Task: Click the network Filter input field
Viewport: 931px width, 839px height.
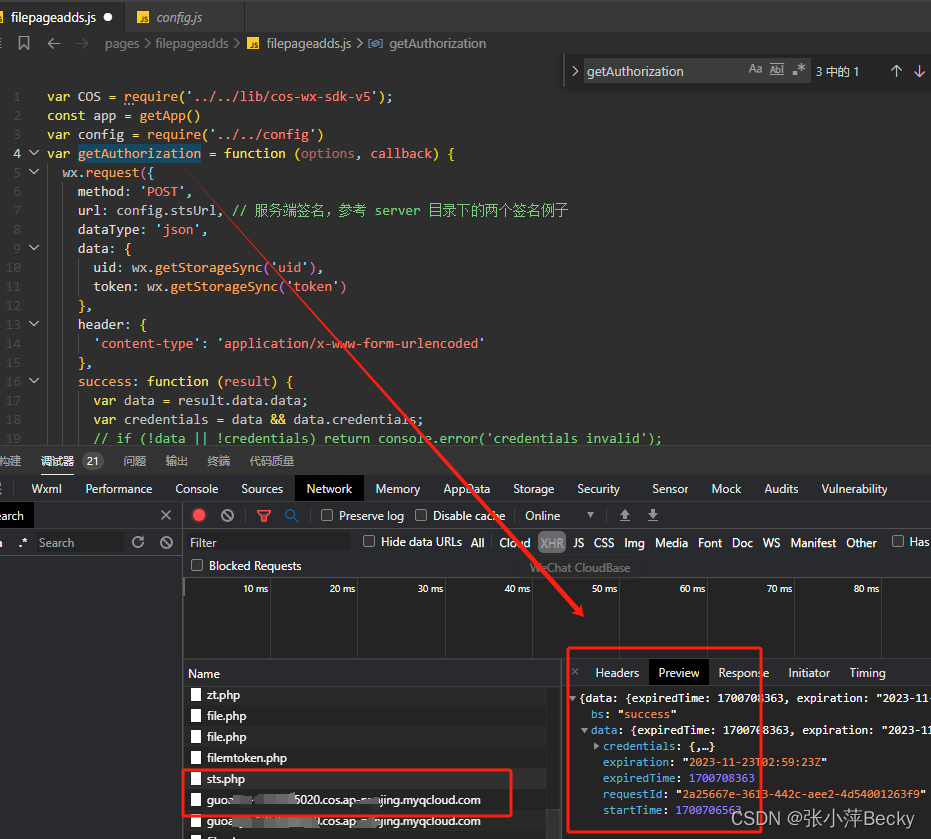Action: tap(268, 542)
